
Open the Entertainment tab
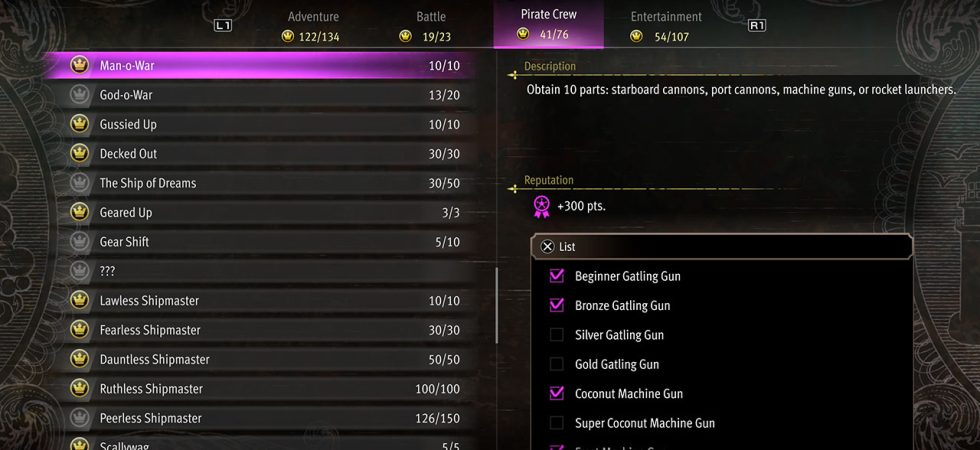pyautogui.click(x=665, y=25)
